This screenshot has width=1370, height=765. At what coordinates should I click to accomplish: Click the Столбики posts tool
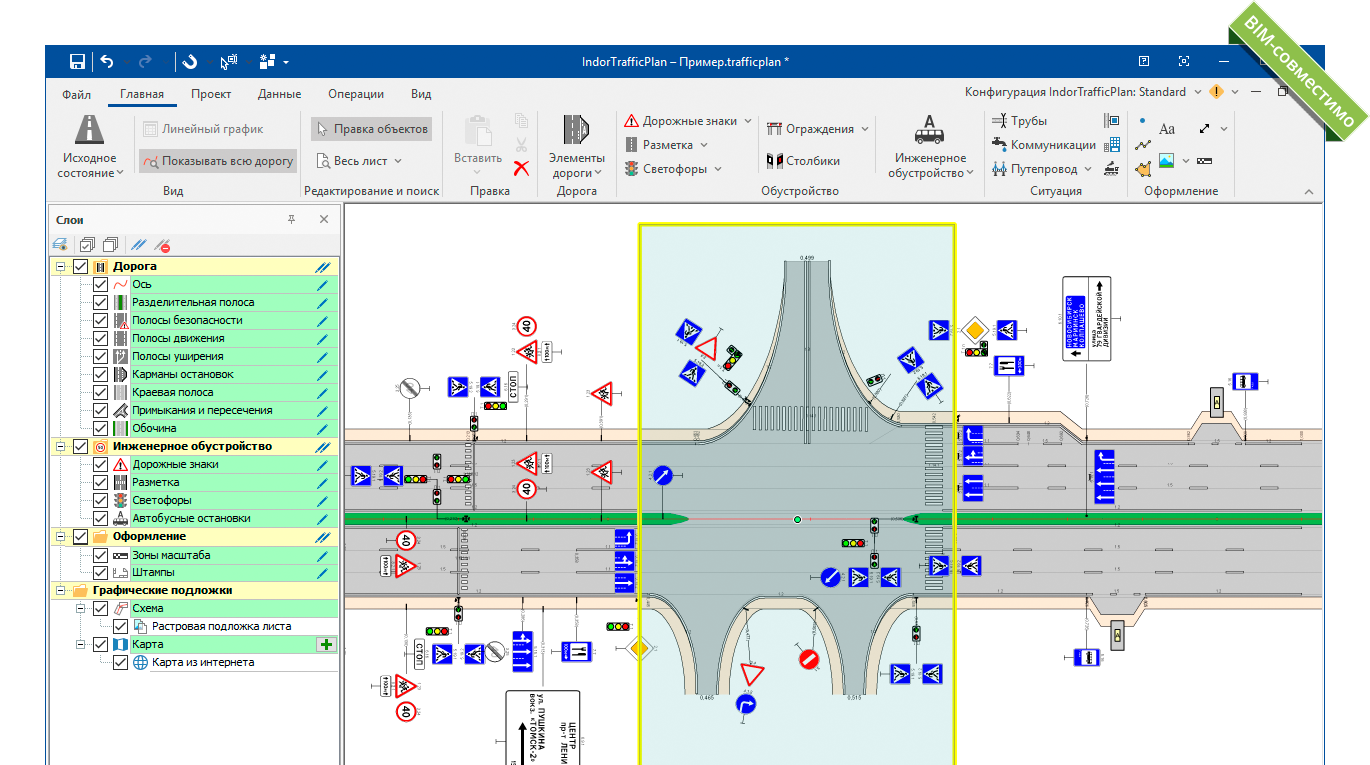tap(803, 161)
